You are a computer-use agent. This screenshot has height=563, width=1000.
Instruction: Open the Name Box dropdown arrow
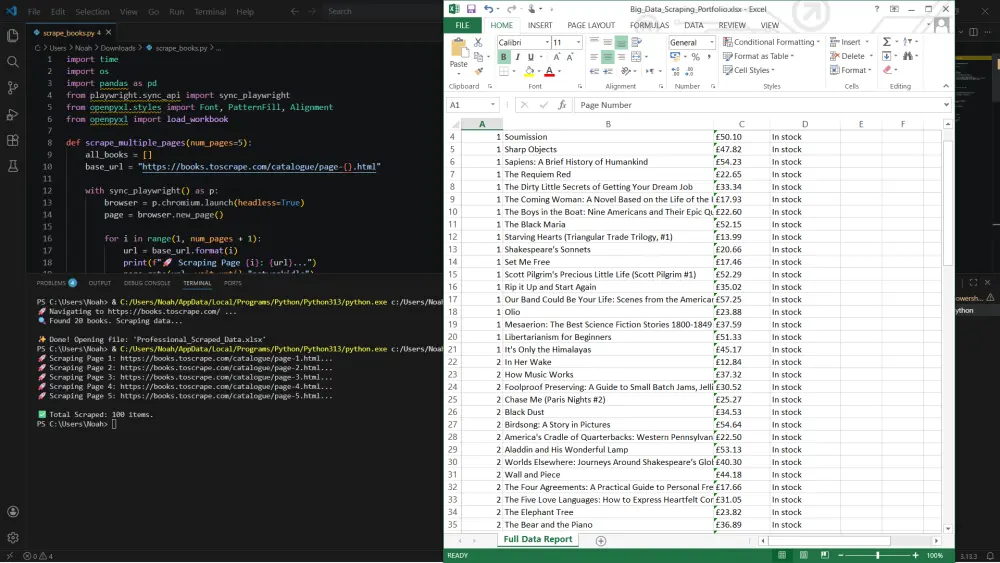pyautogui.click(x=492, y=105)
